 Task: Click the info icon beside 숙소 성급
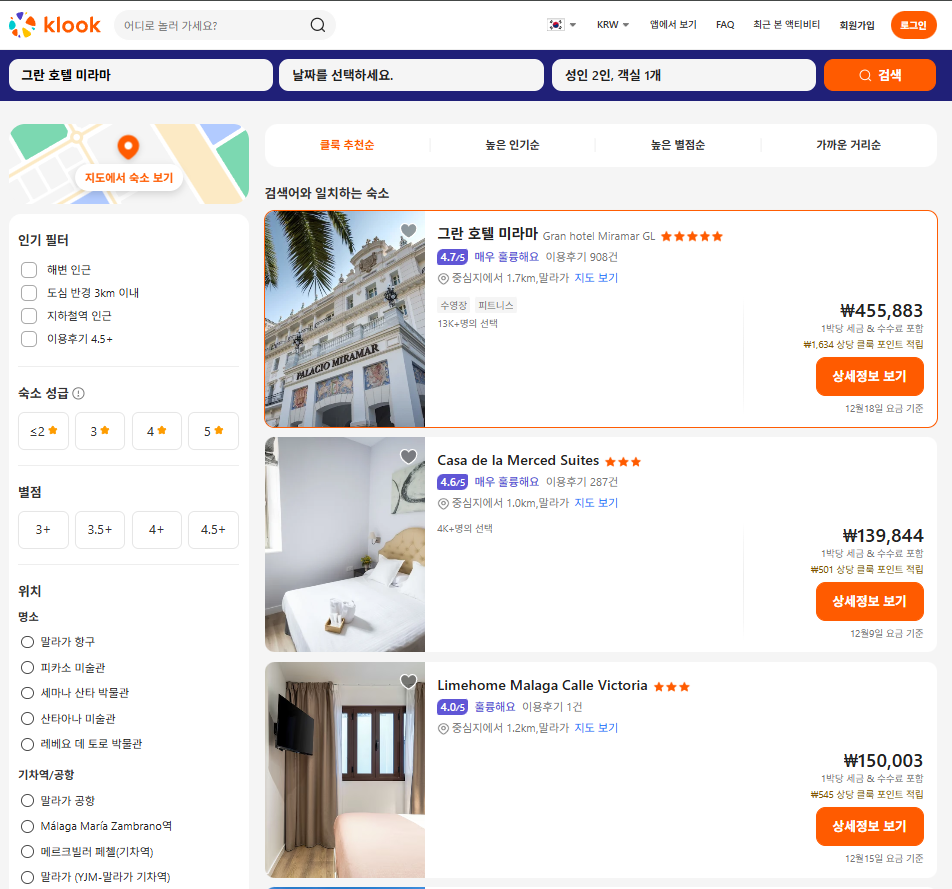(78, 393)
